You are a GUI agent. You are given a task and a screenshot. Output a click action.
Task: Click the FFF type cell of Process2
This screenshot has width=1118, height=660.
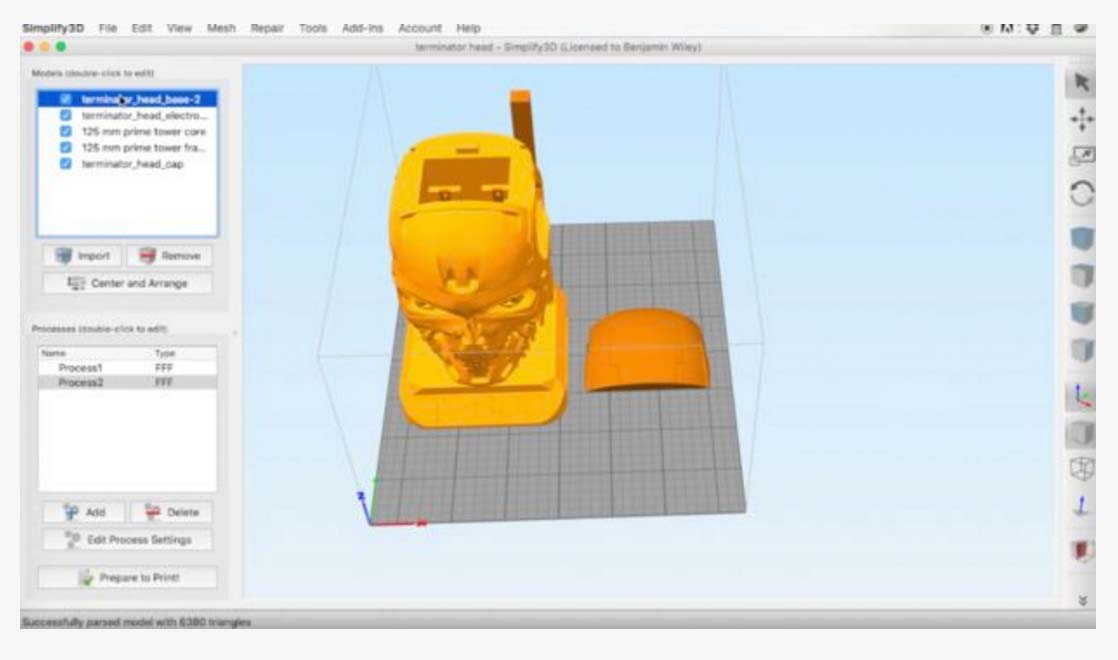pyautogui.click(x=164, y=383)
